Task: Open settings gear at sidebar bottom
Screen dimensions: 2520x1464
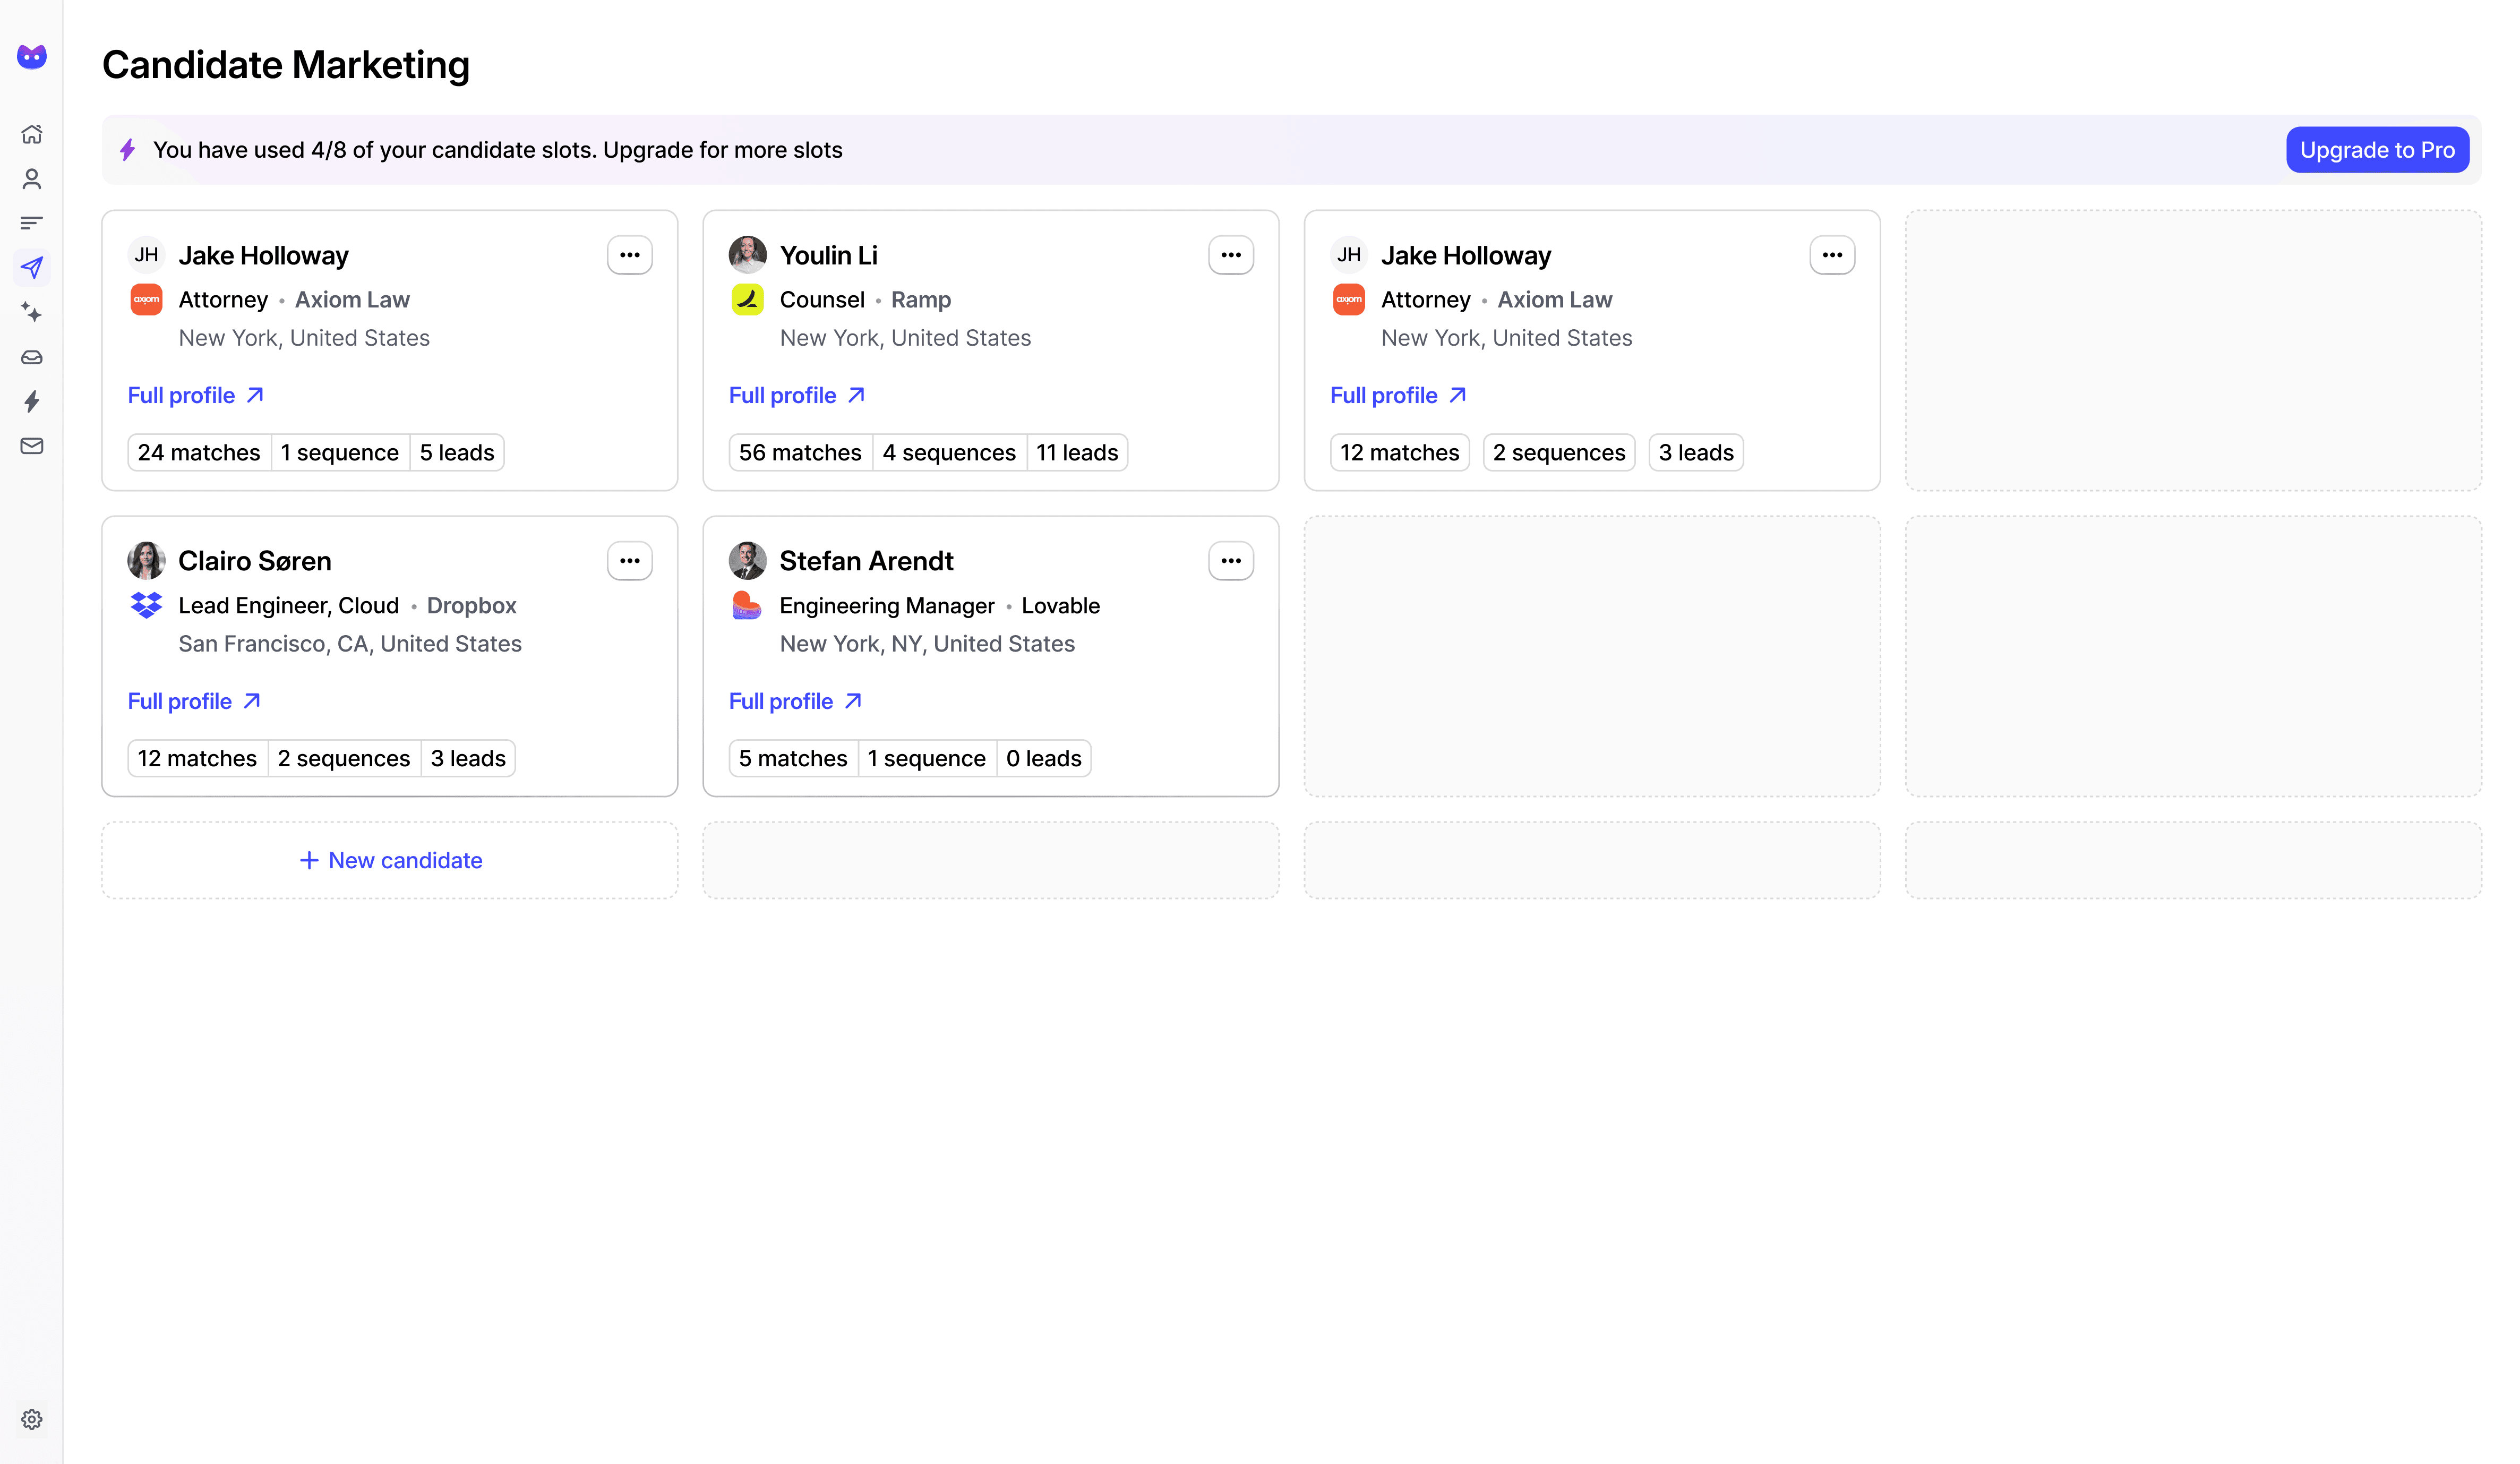Action: [x=32, y=1419]
